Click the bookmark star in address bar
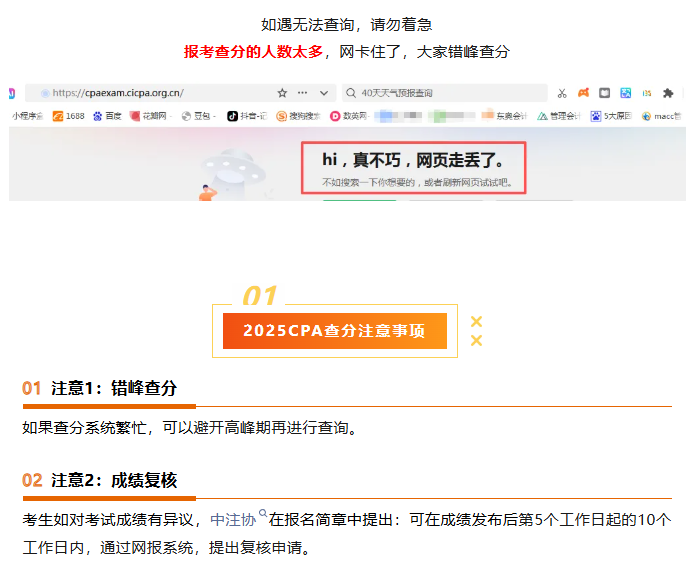This screenshot has height=575, width=700. point(283,93)
